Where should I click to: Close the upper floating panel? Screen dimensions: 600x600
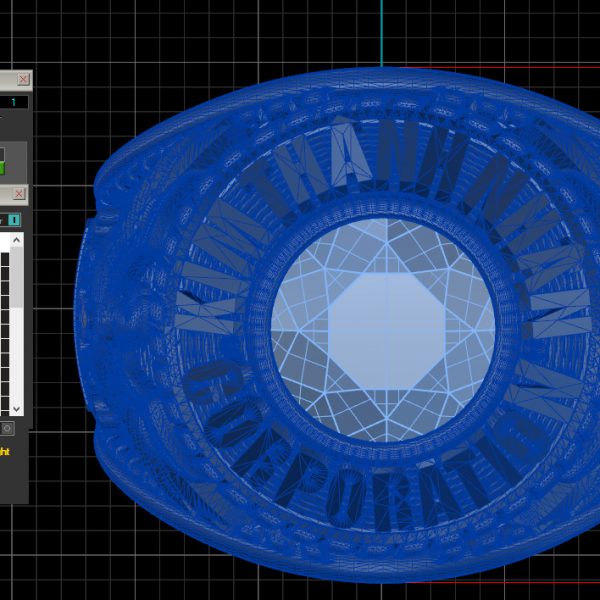pos(23,79)
